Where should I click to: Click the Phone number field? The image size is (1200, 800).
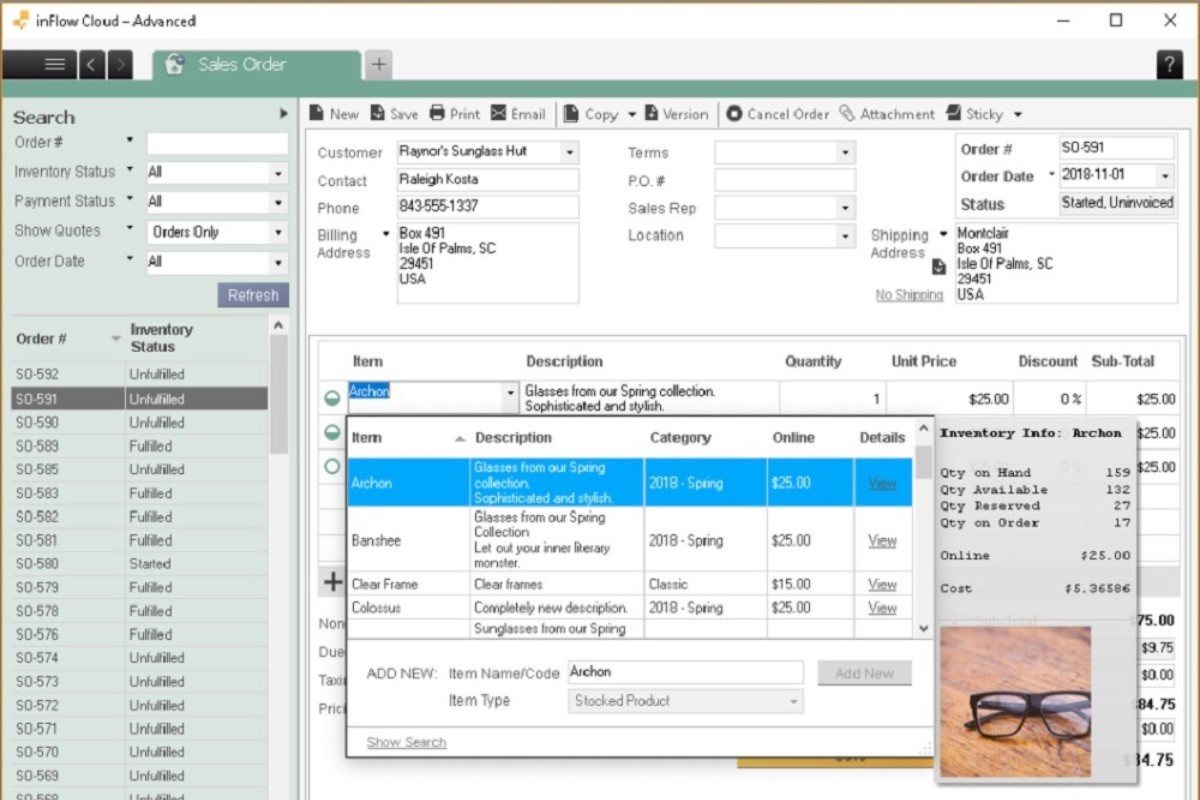pyautogui.click(x=487, y=208)
